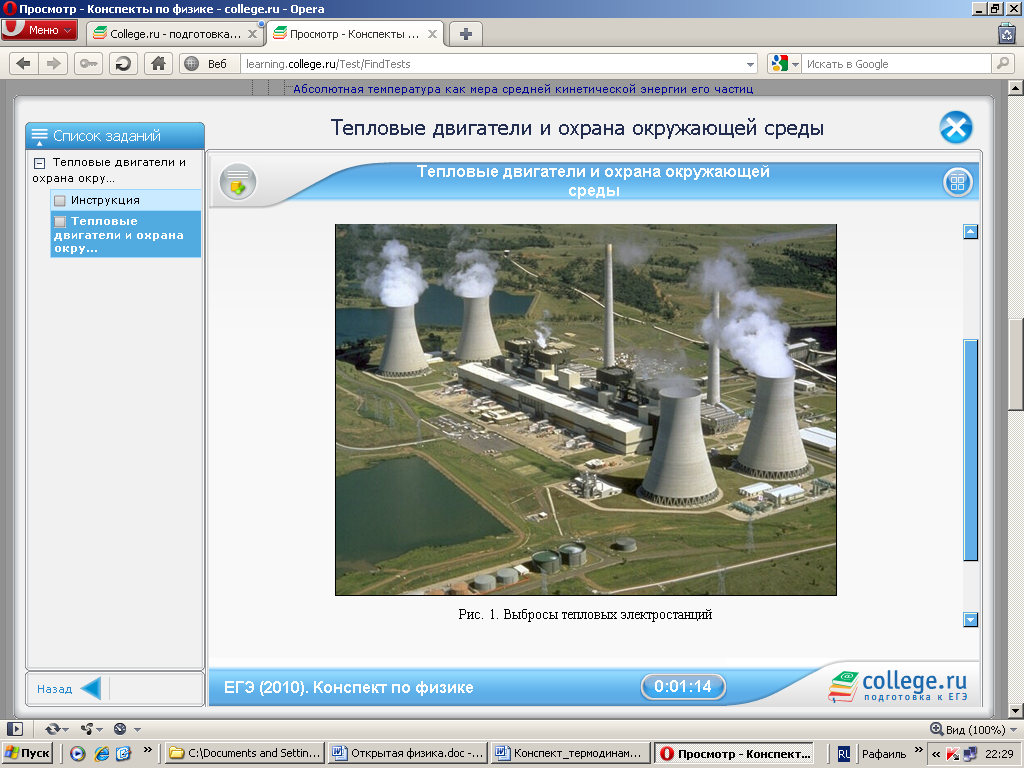The image size is (1024, 768).
Task: Click the 22:29 clock
Action: [999, 754]
